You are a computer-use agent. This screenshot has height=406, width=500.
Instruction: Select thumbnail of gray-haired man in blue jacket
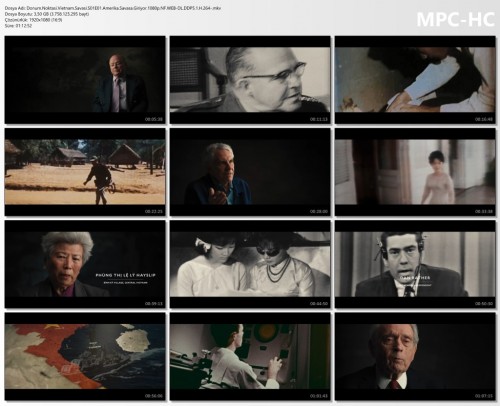(x=250, y=172)
